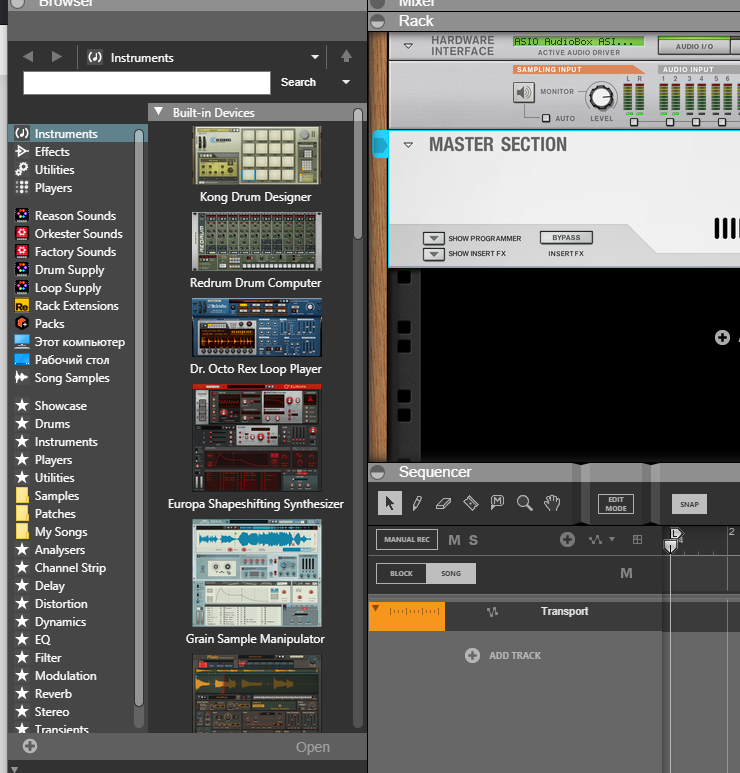Click the L loop locator marker
The image size is (740, 773).
pyautogui.click(x=675, y=533)
